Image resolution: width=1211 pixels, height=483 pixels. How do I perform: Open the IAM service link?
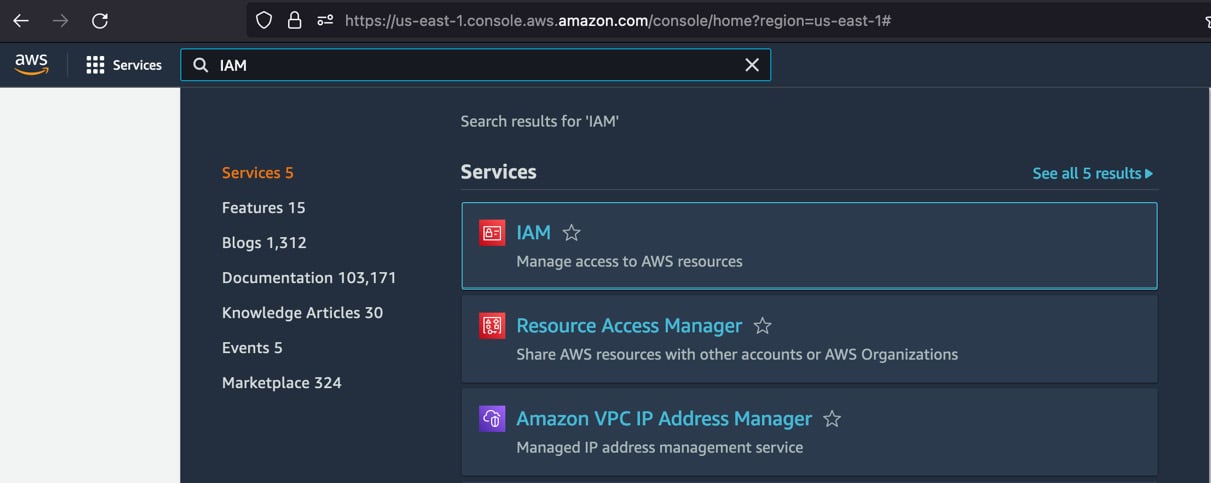click(533, 232)
